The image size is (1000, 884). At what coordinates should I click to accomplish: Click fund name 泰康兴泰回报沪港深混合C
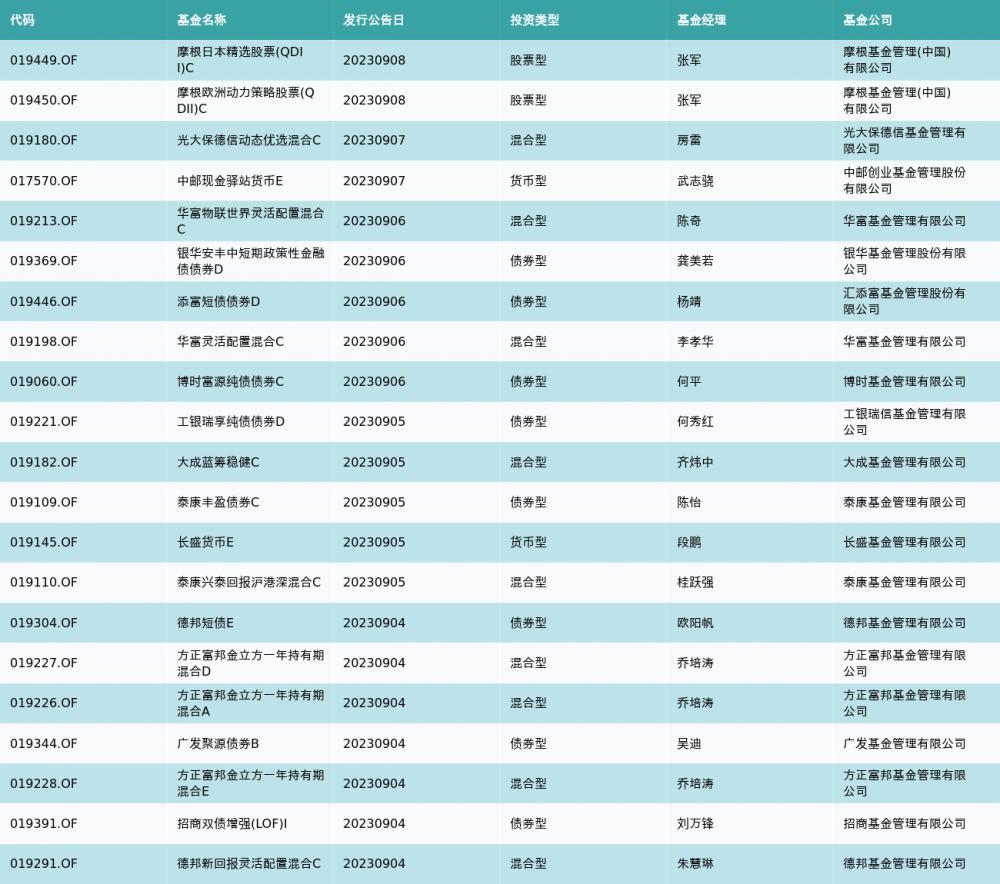pyautogui.click(x=249, y=582)
